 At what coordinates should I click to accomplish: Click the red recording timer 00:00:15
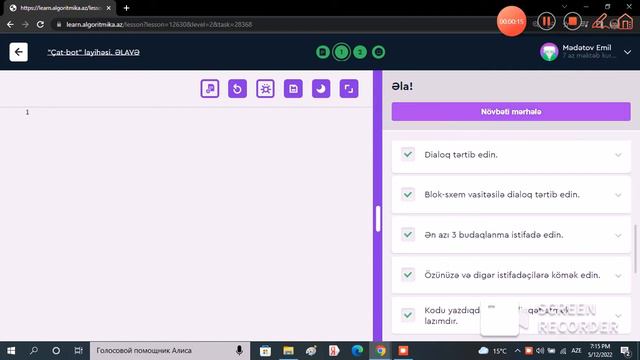click(x=511, y=21)
